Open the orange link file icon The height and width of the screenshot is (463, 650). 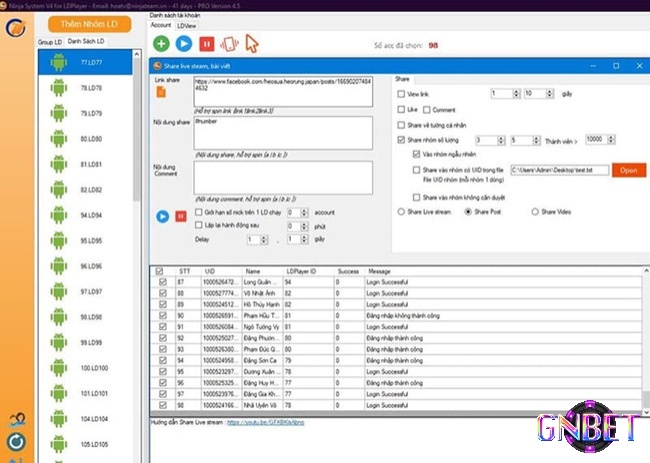(161, 92)
